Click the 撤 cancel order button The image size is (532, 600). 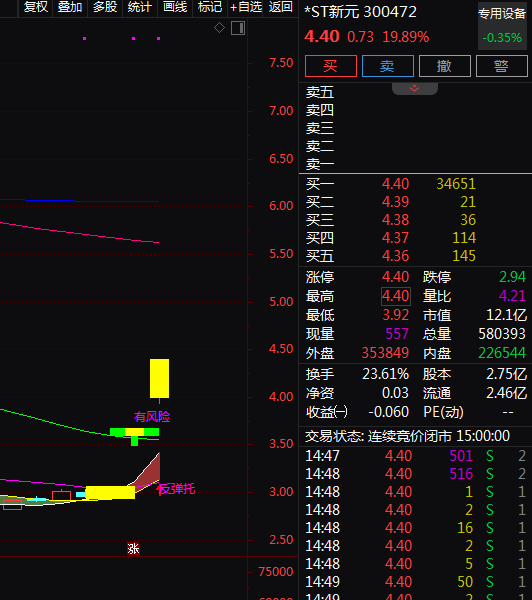(444, 66)
